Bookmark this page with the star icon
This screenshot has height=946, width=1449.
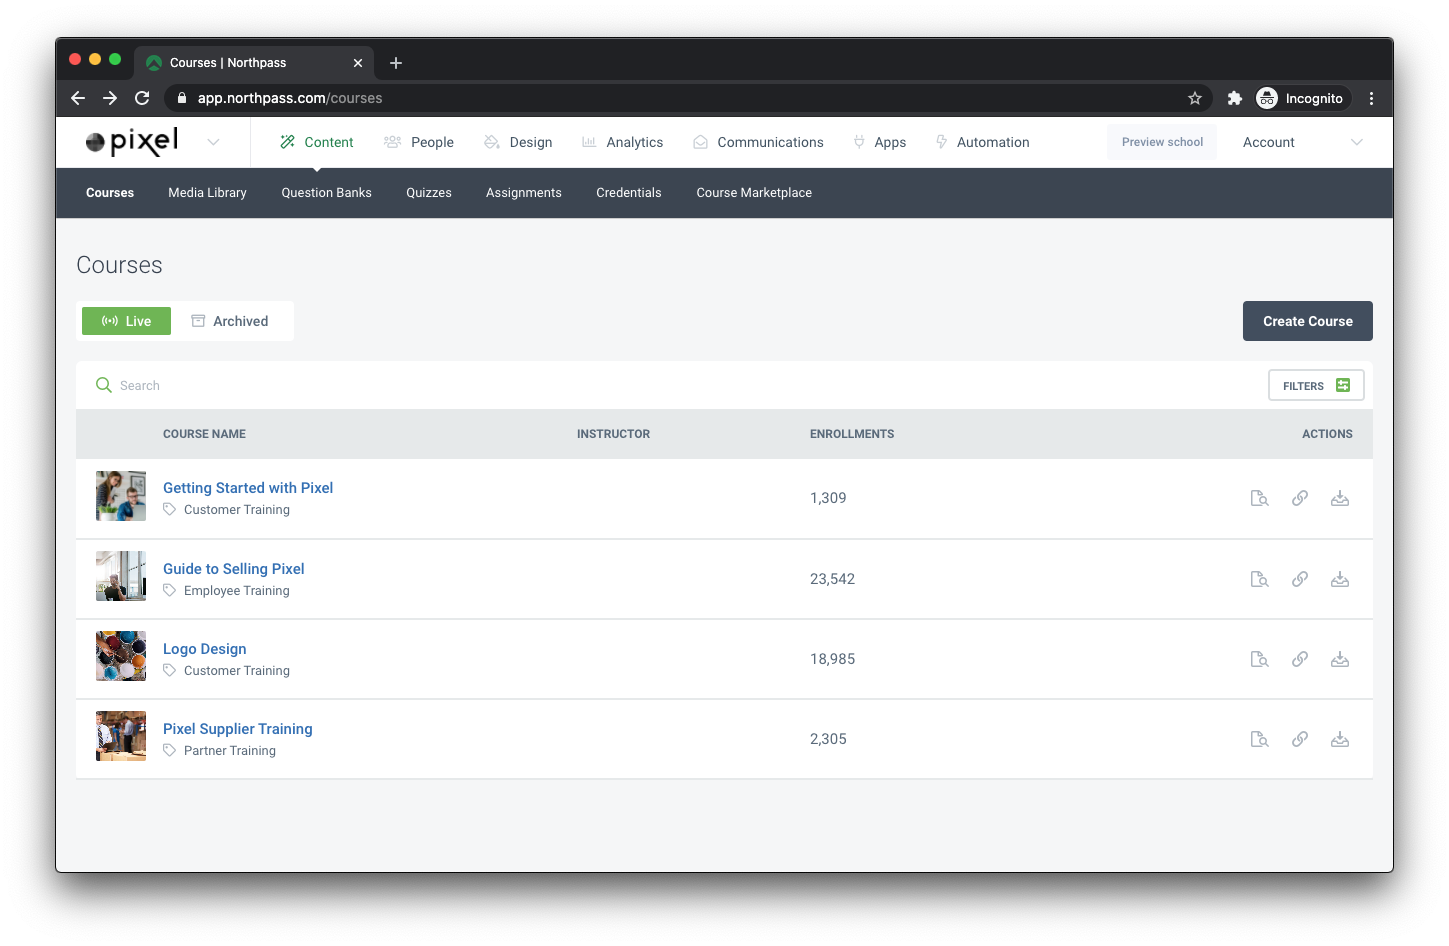pyautogui.click(x=1194, y=98)
